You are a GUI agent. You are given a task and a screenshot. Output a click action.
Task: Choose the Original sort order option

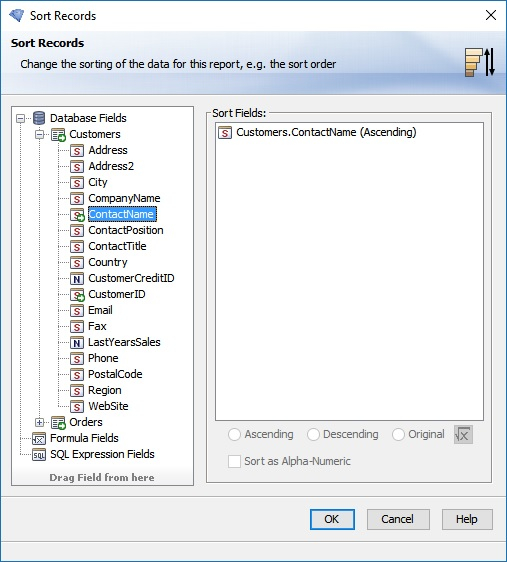click(x=398, y=434)
